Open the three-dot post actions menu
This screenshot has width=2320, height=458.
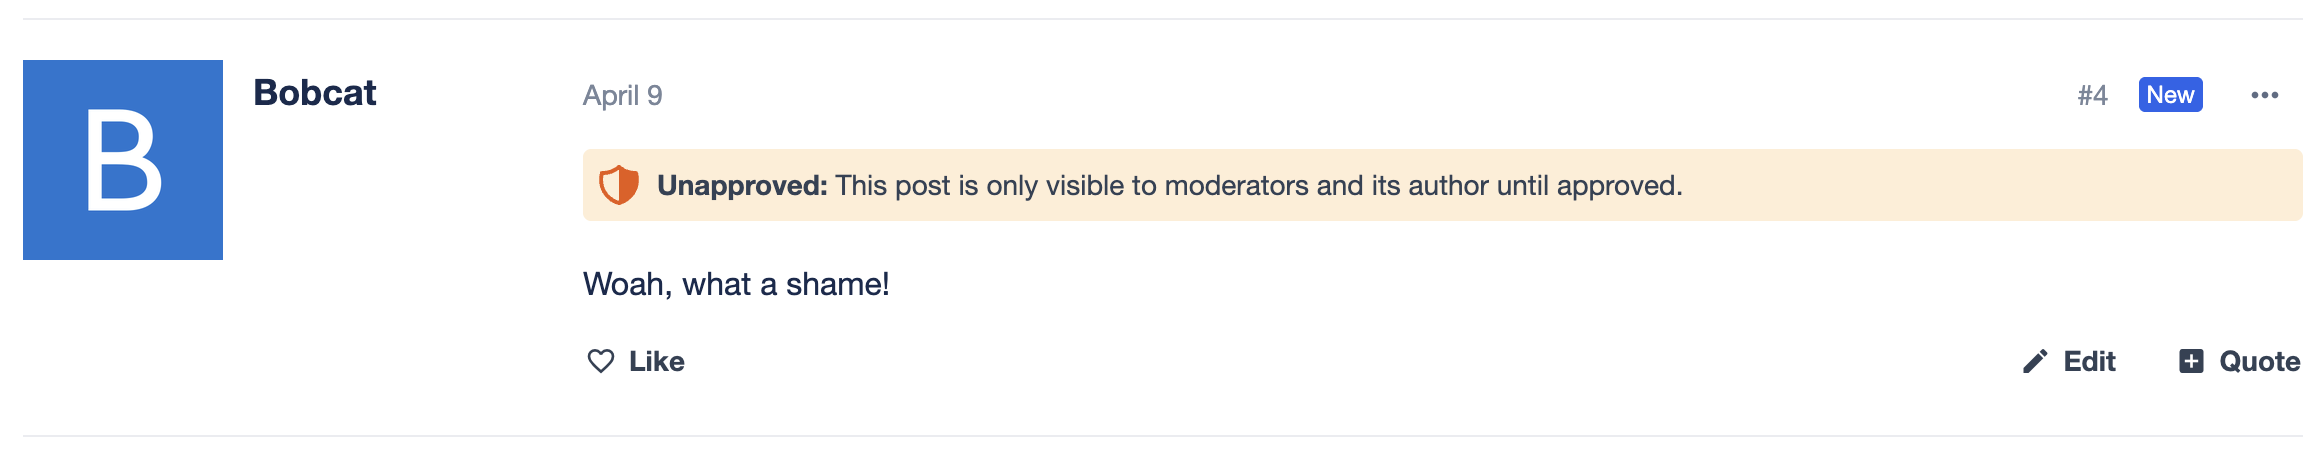[2264, 95]
